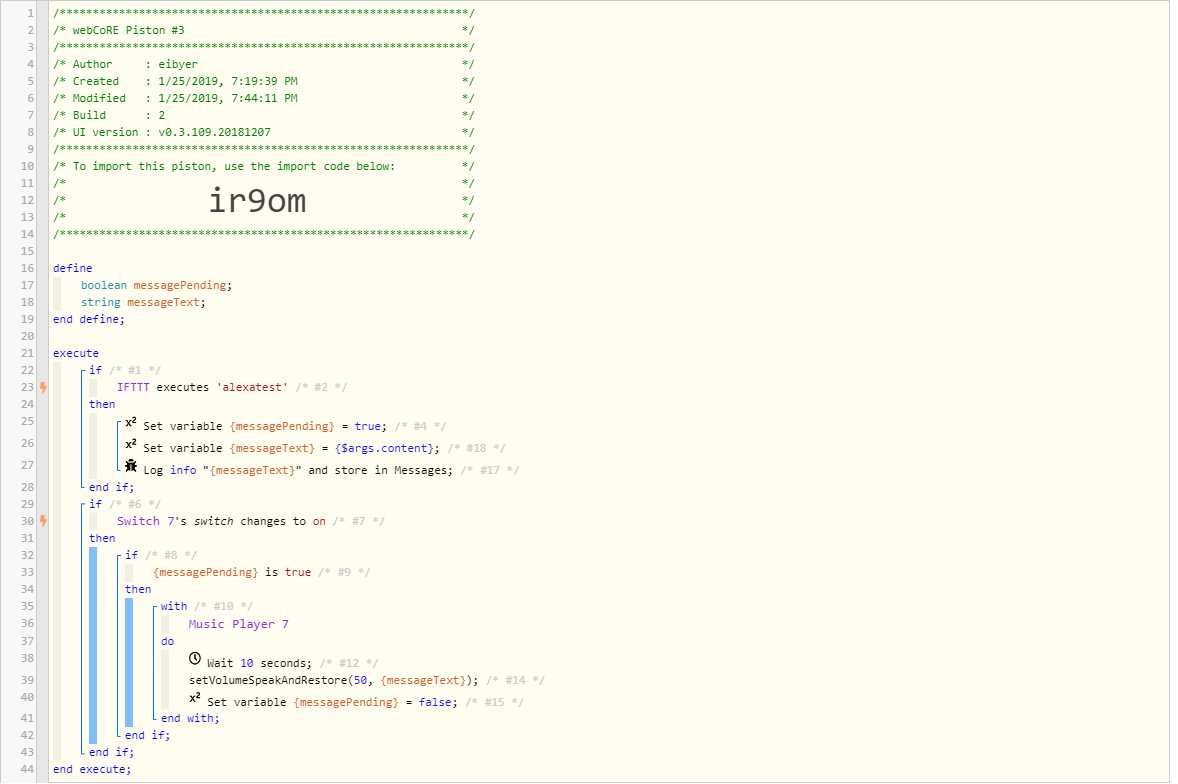Click the x² icon before Set variable messagePending = true

pyautogui.click(x=131, y=423)
